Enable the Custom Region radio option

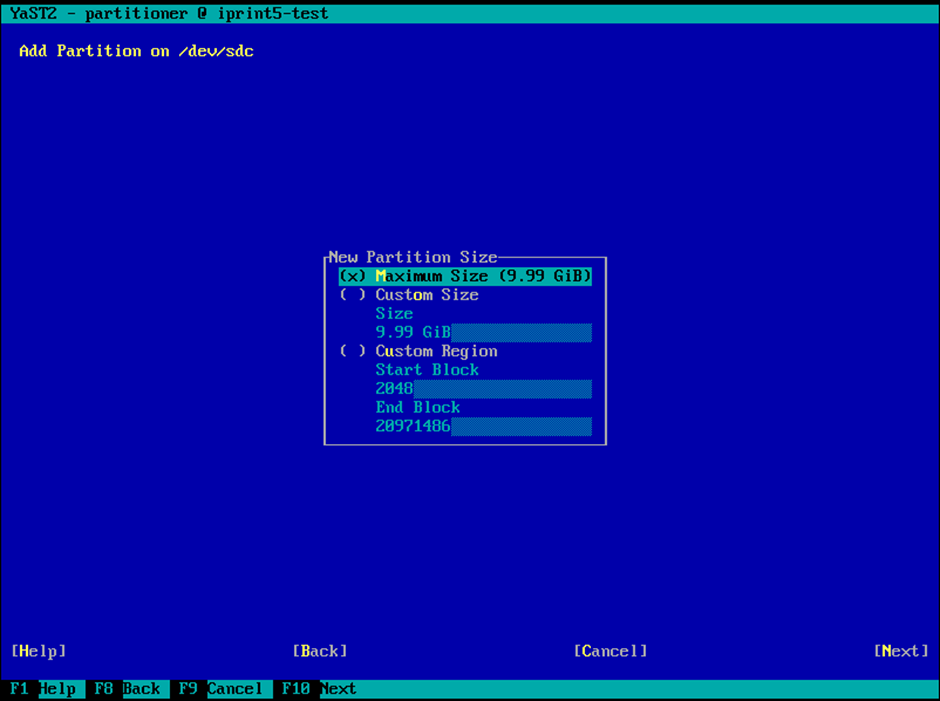[x=418, y=351]
